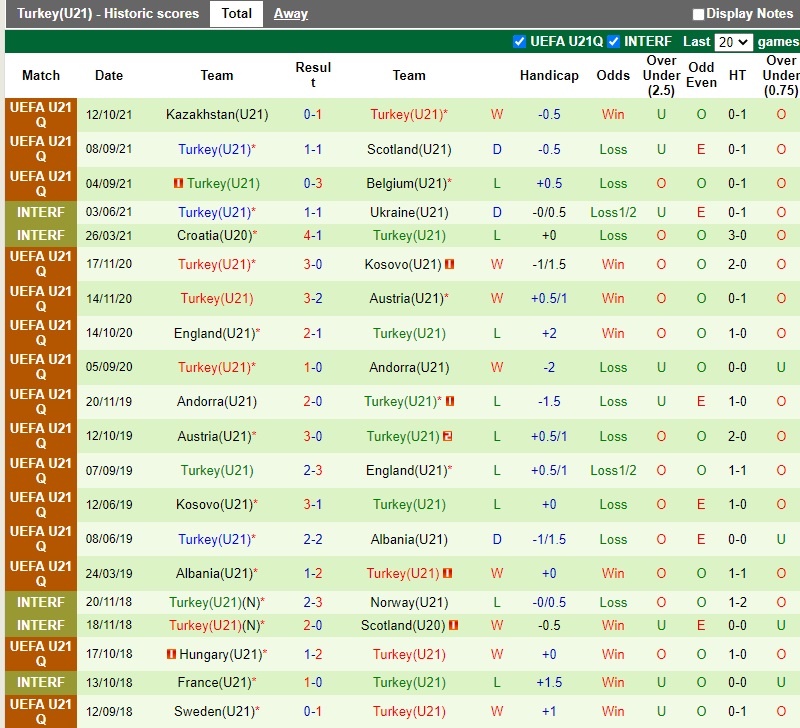This screenshot has width=800, height=728.
Task: Click the 0-1 result of Sweden match
Action: tap(312, 711)
